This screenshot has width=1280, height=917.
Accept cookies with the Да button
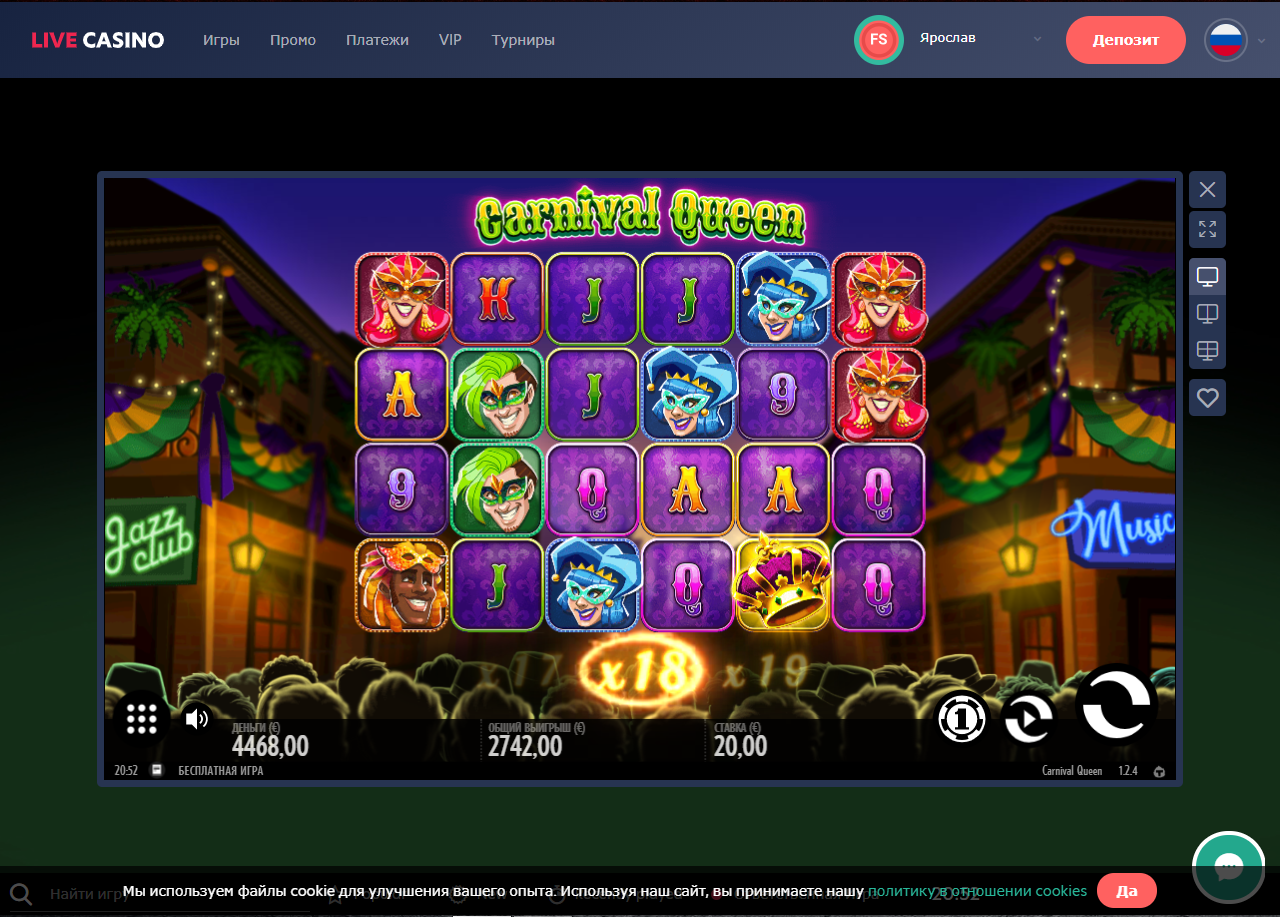[1127, 890]
